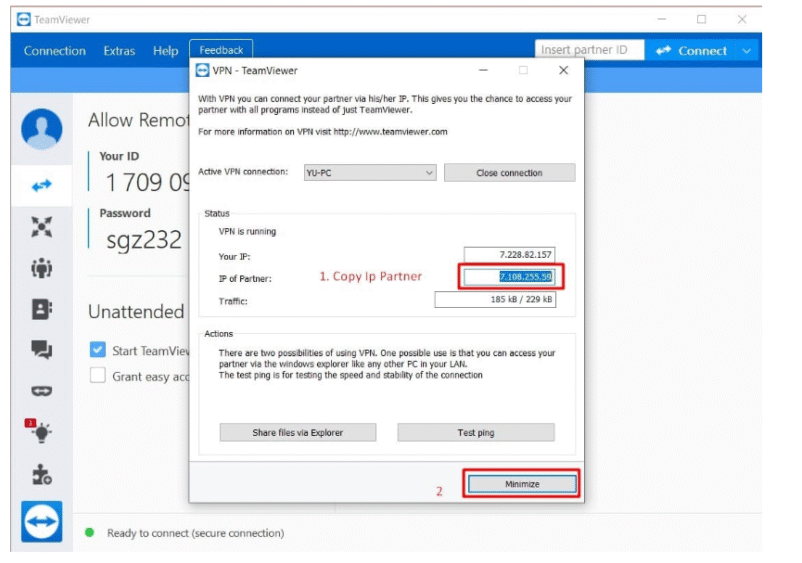This screenshot has height=563, width=802.
Task: Close the main TeamViewer window
Action: 742,19
